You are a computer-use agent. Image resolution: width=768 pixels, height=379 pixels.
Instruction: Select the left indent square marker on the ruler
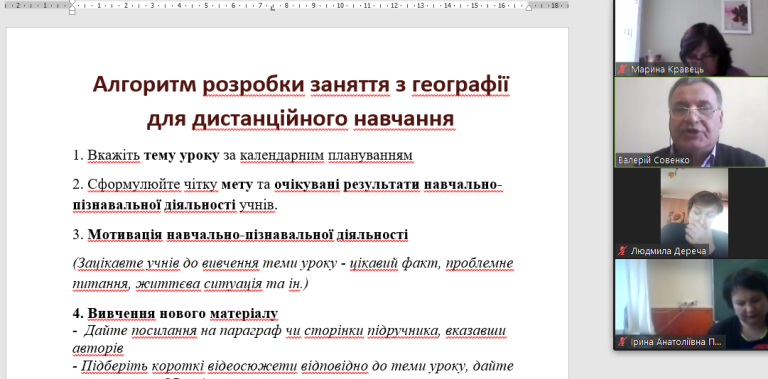[72, 12]
